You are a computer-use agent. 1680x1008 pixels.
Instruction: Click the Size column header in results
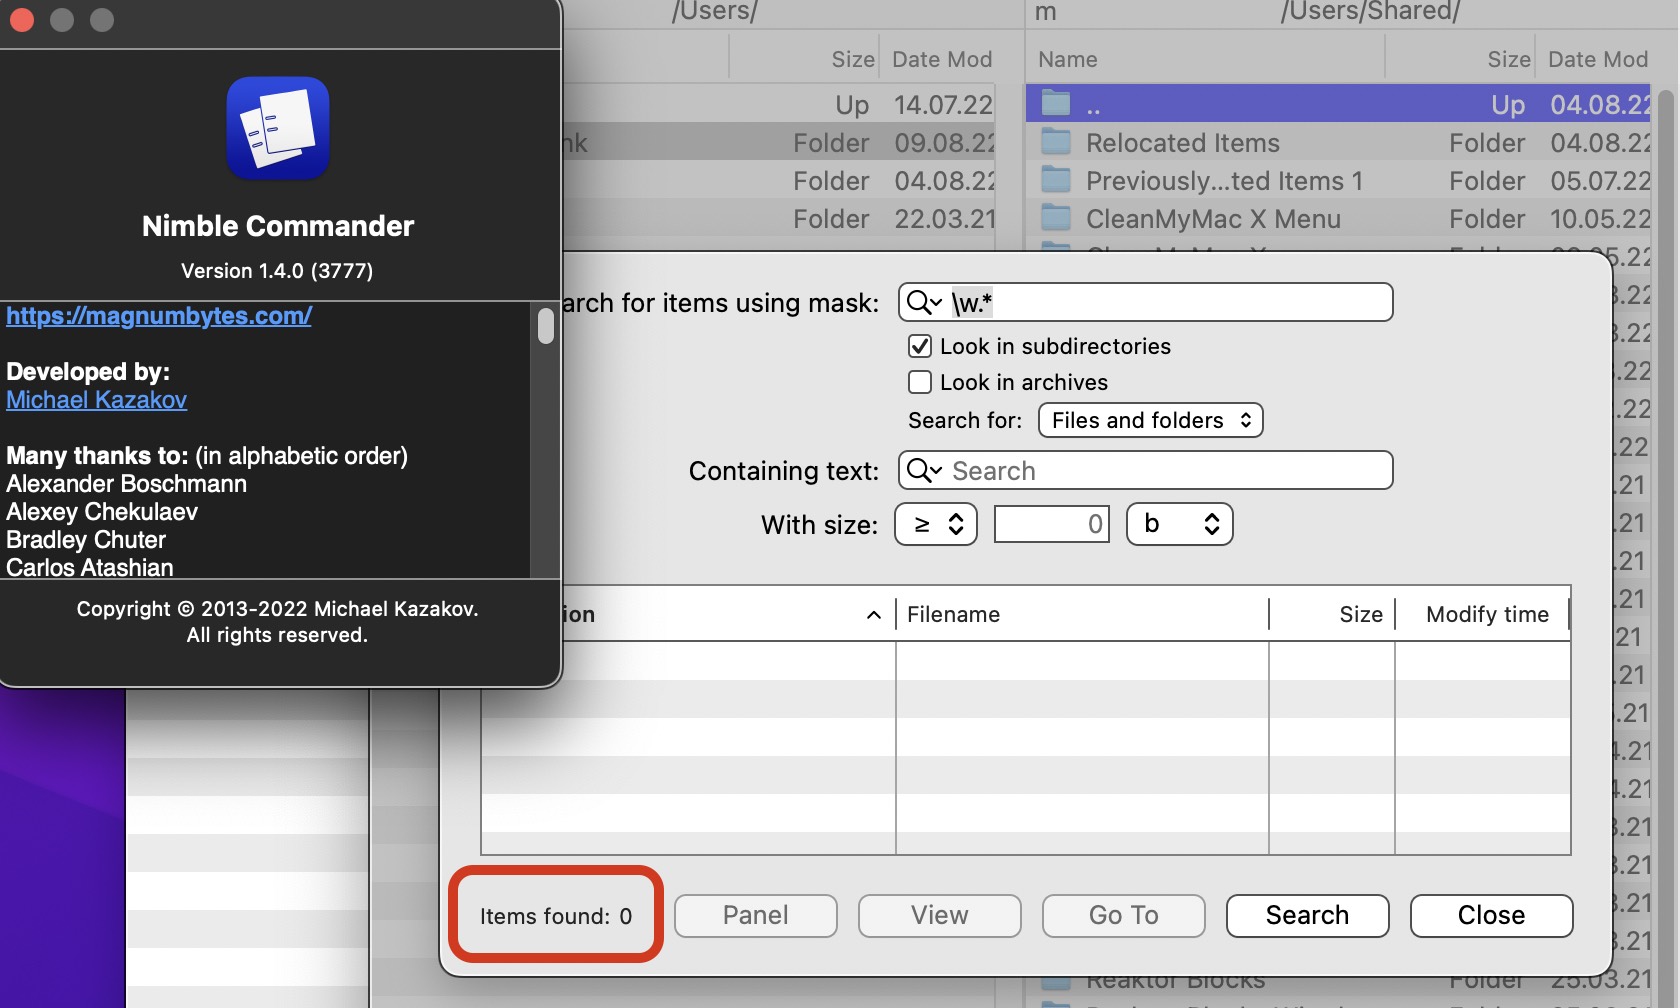pyautogui.click(x=1332, y=614)
